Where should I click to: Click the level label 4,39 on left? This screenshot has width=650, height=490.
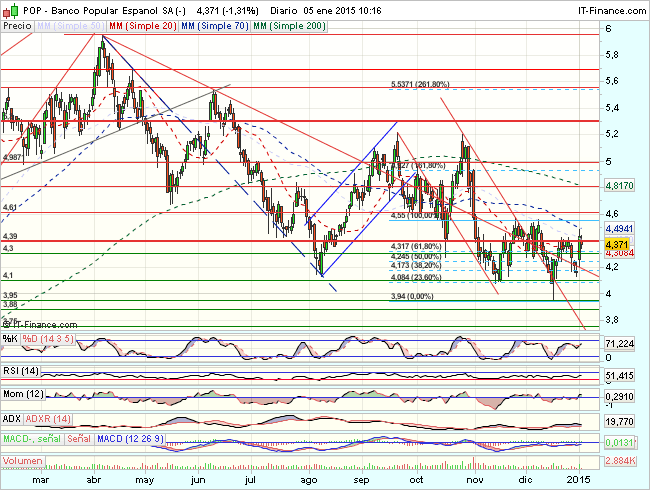[10, 236]
